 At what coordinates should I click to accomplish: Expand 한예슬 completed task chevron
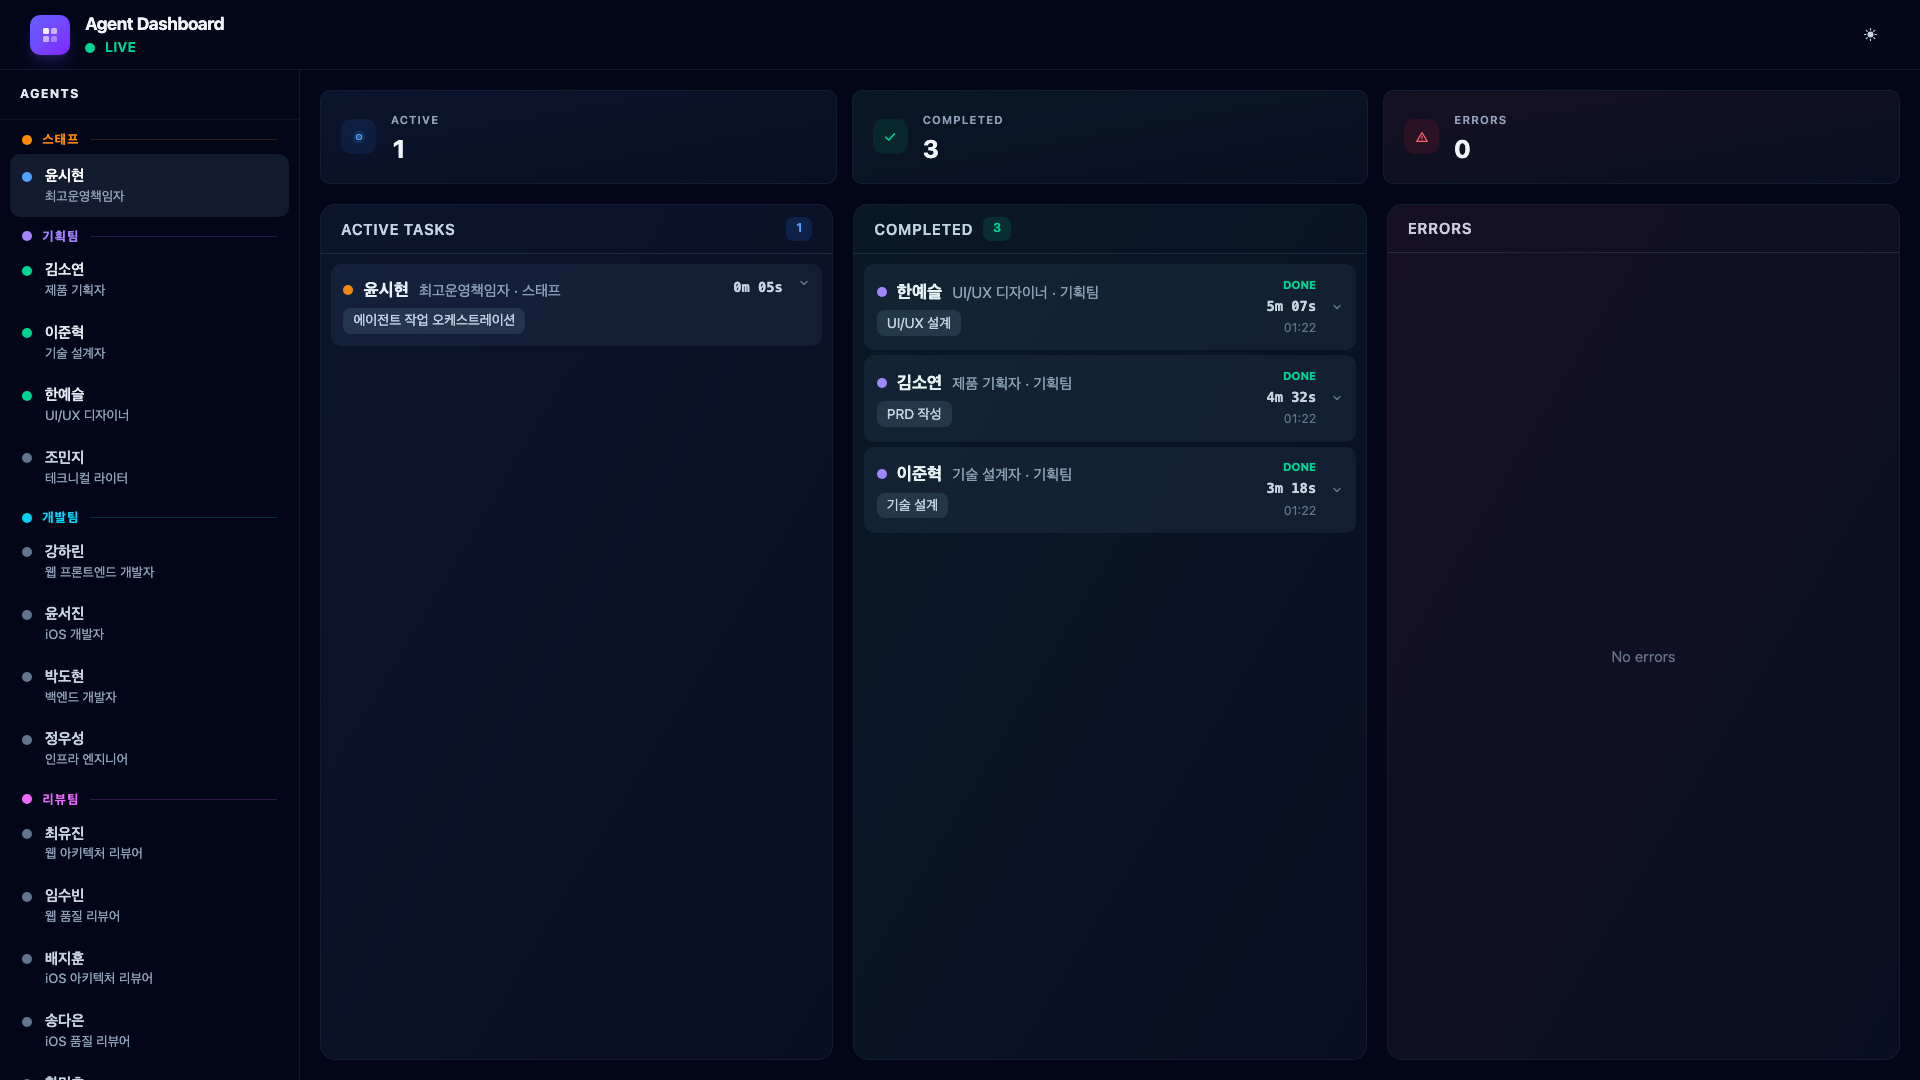click(1337, 307)
